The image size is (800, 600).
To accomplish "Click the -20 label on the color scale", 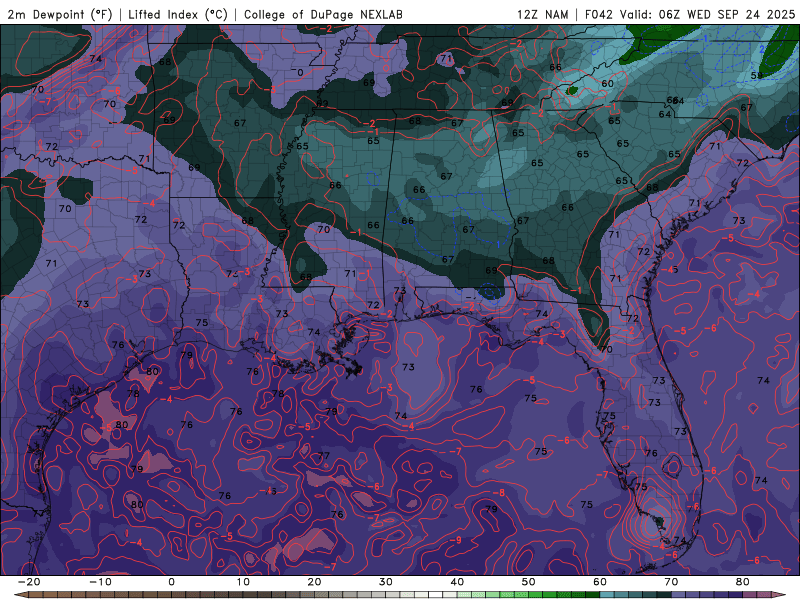I will [29, 582].
